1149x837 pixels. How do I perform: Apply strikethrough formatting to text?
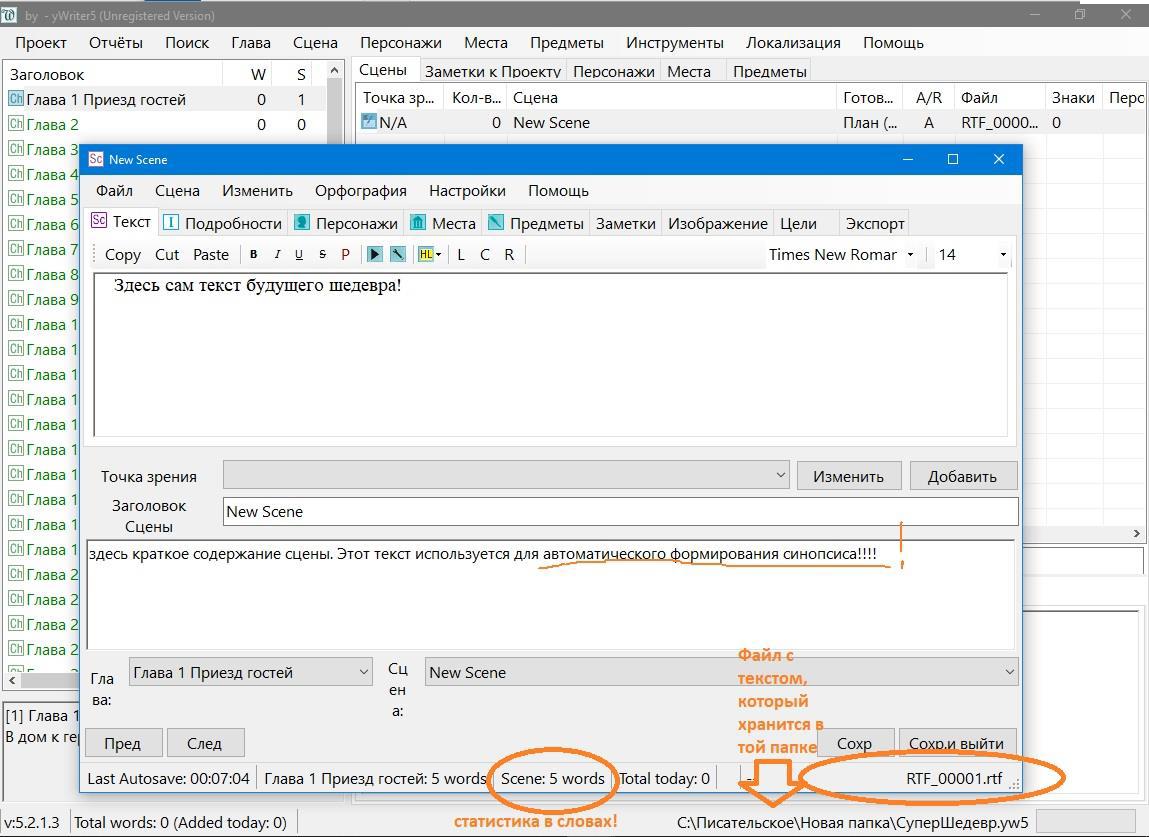coord(322,254)
